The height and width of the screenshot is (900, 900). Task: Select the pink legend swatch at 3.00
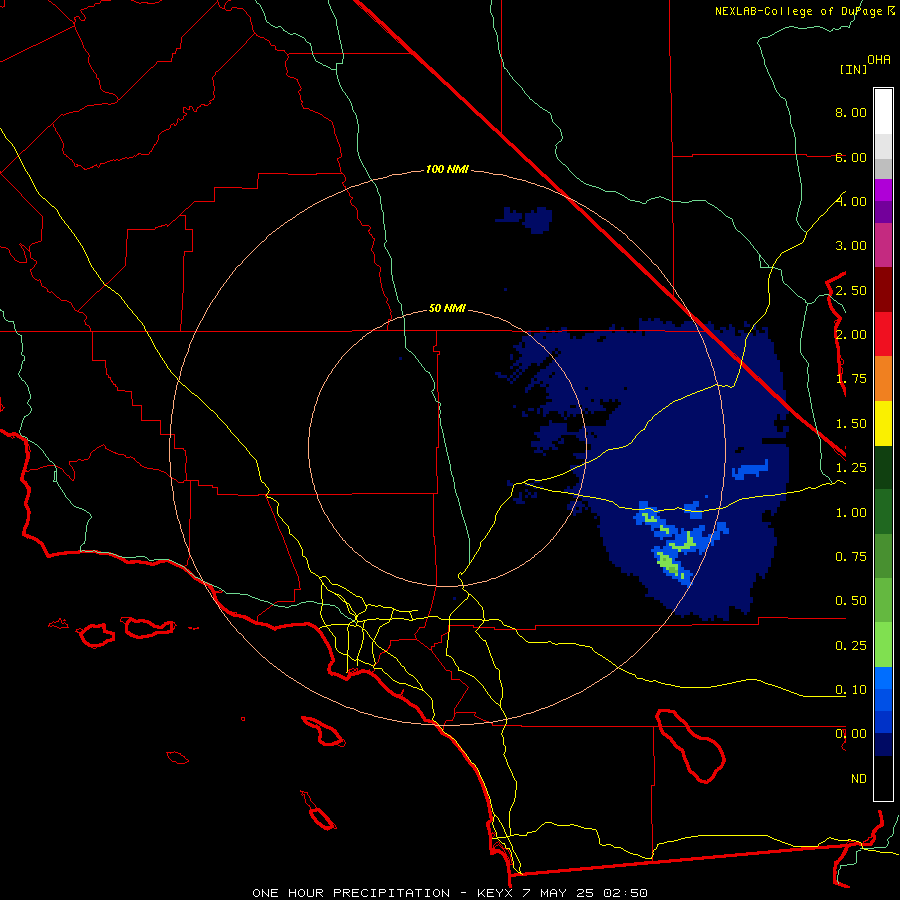(883, 245)
